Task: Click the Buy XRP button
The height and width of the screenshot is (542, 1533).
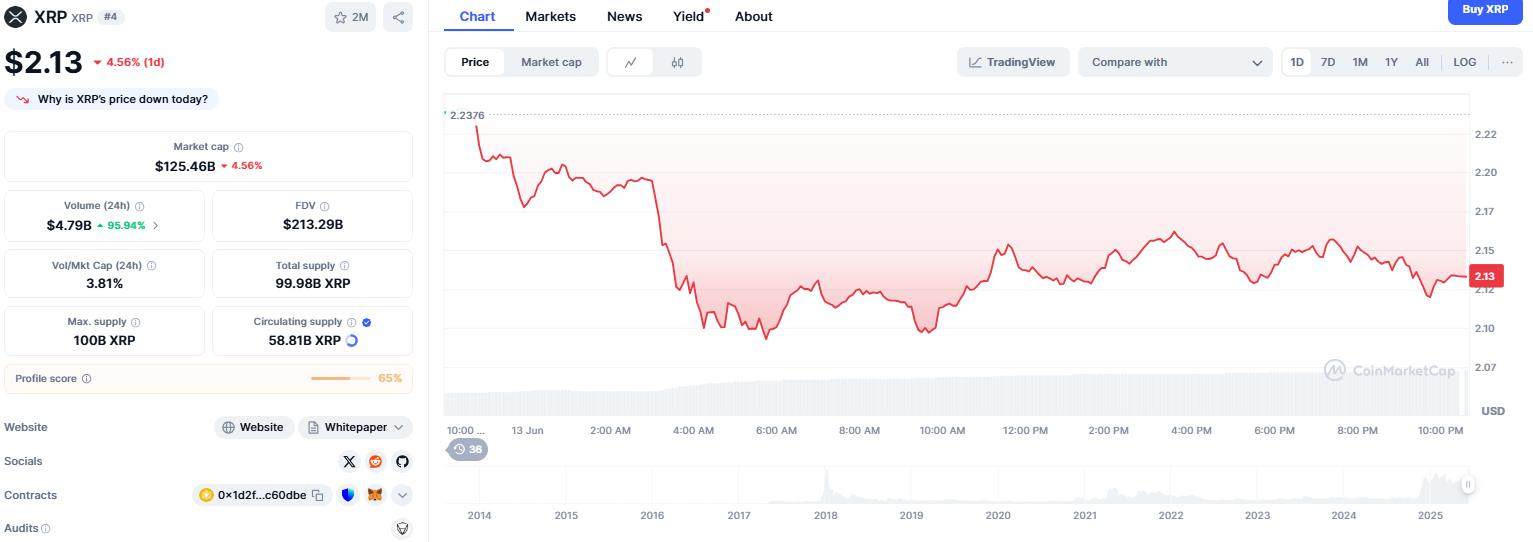Action: click(x=1485, y=9)
